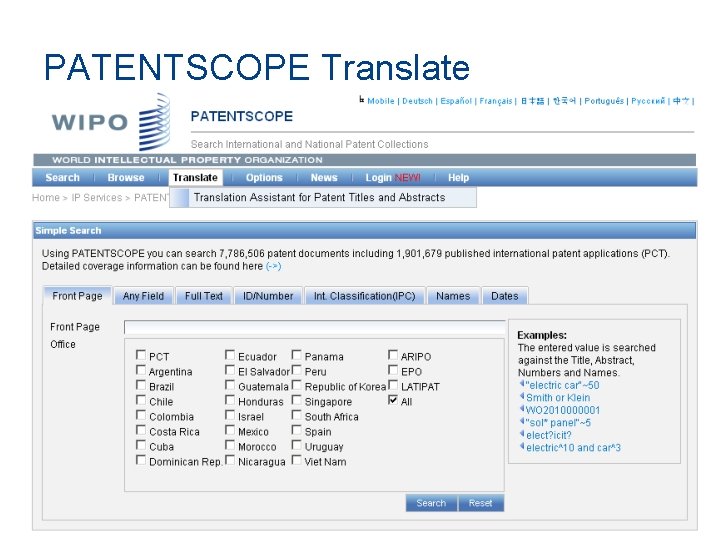Check the Chile checkbox
Viewport: 720px width, 540px height.
point(141,400)
